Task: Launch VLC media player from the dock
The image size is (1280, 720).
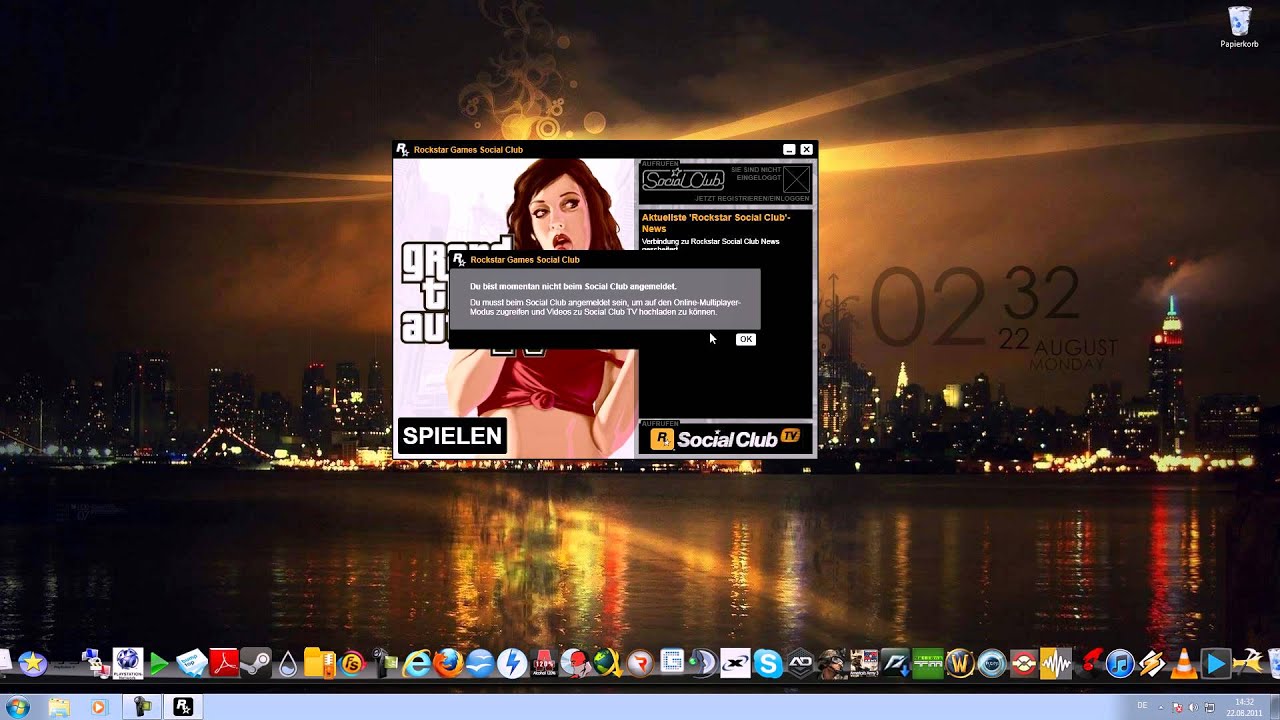Action: (x=1184, y=662)
